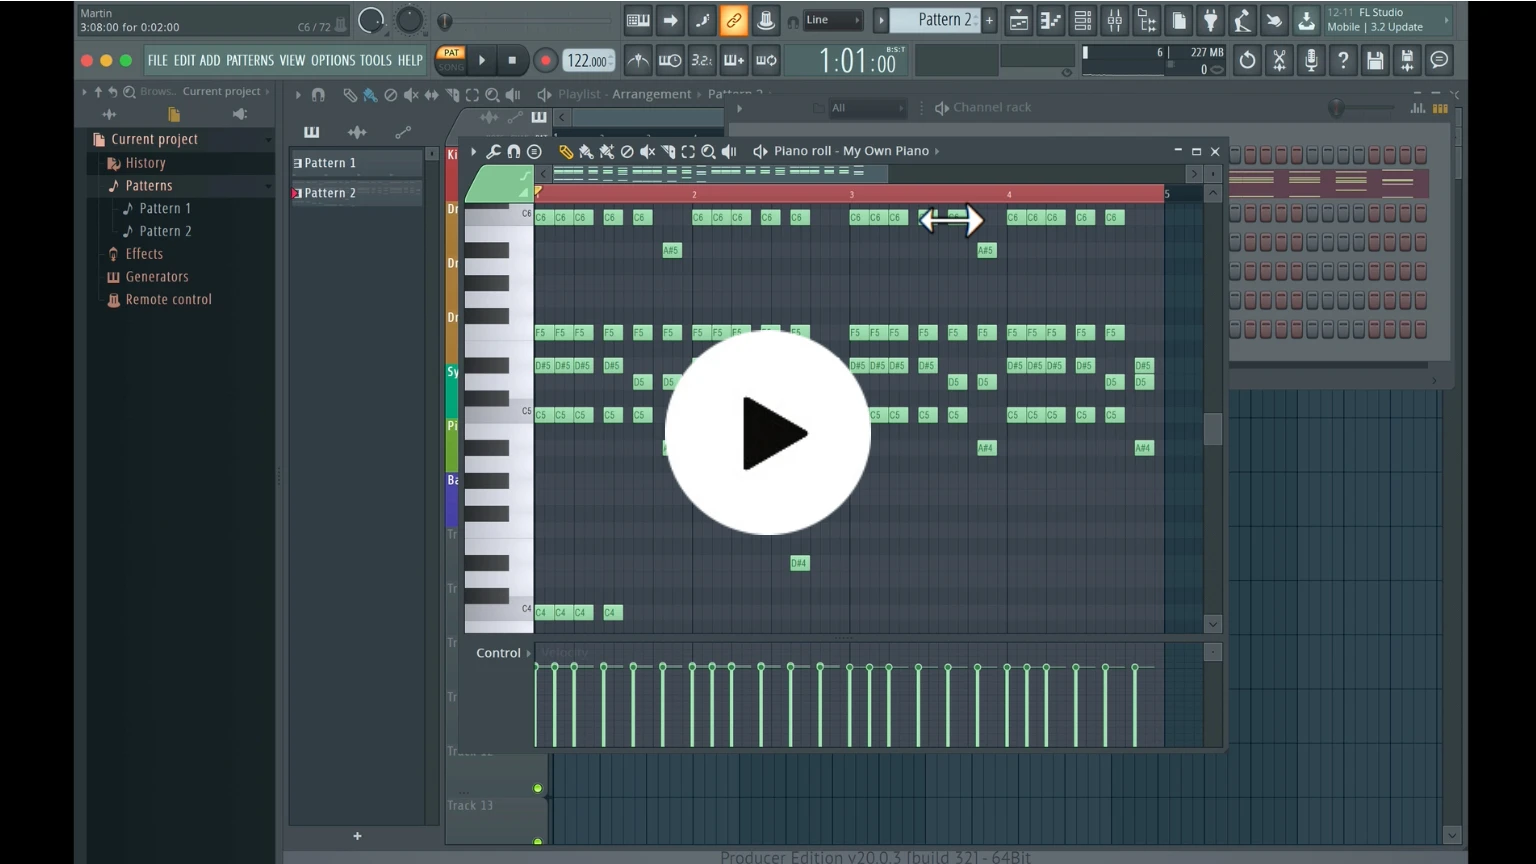Open Playlist options menu arrow
This screenshot has height=864, width=1536.
pyautogui.click(x=298, y=95)
